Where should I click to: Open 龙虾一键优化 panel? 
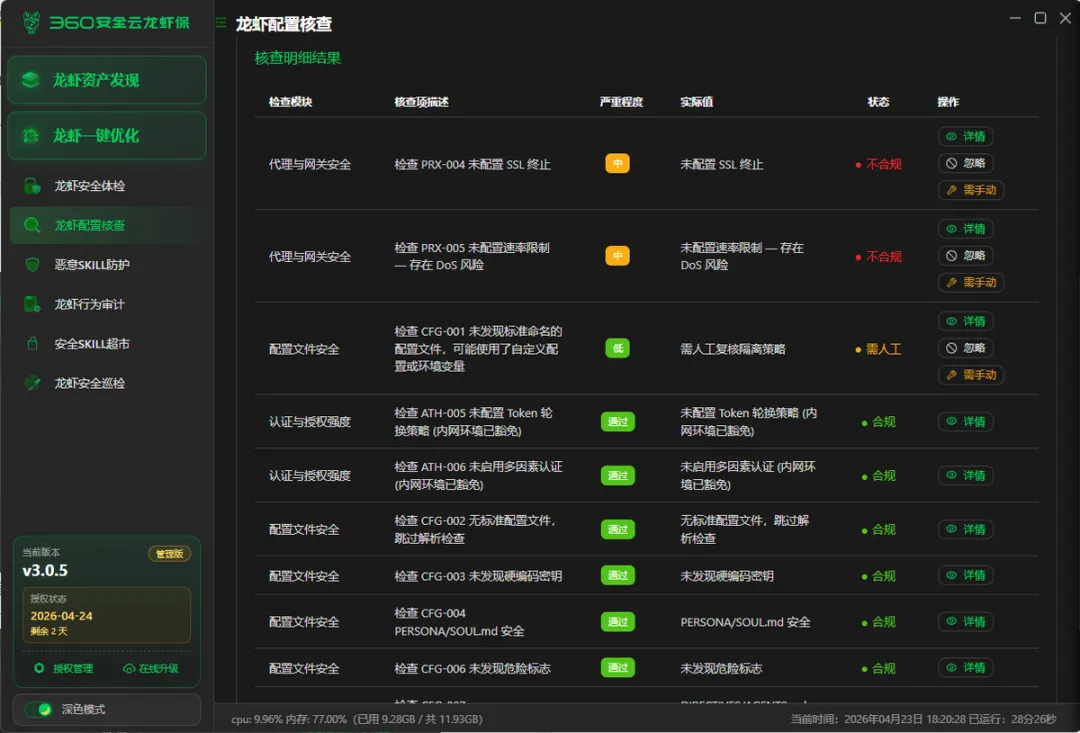pos(107,136)
